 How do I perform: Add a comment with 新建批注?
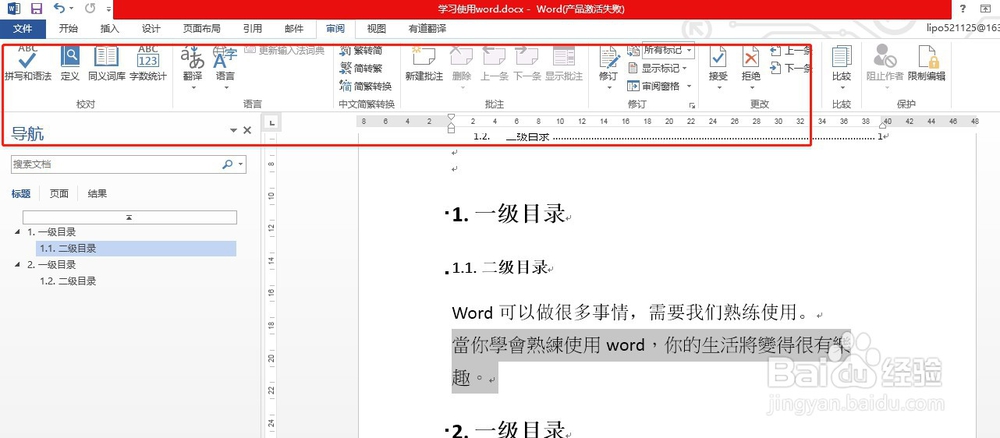click(424, 63)
